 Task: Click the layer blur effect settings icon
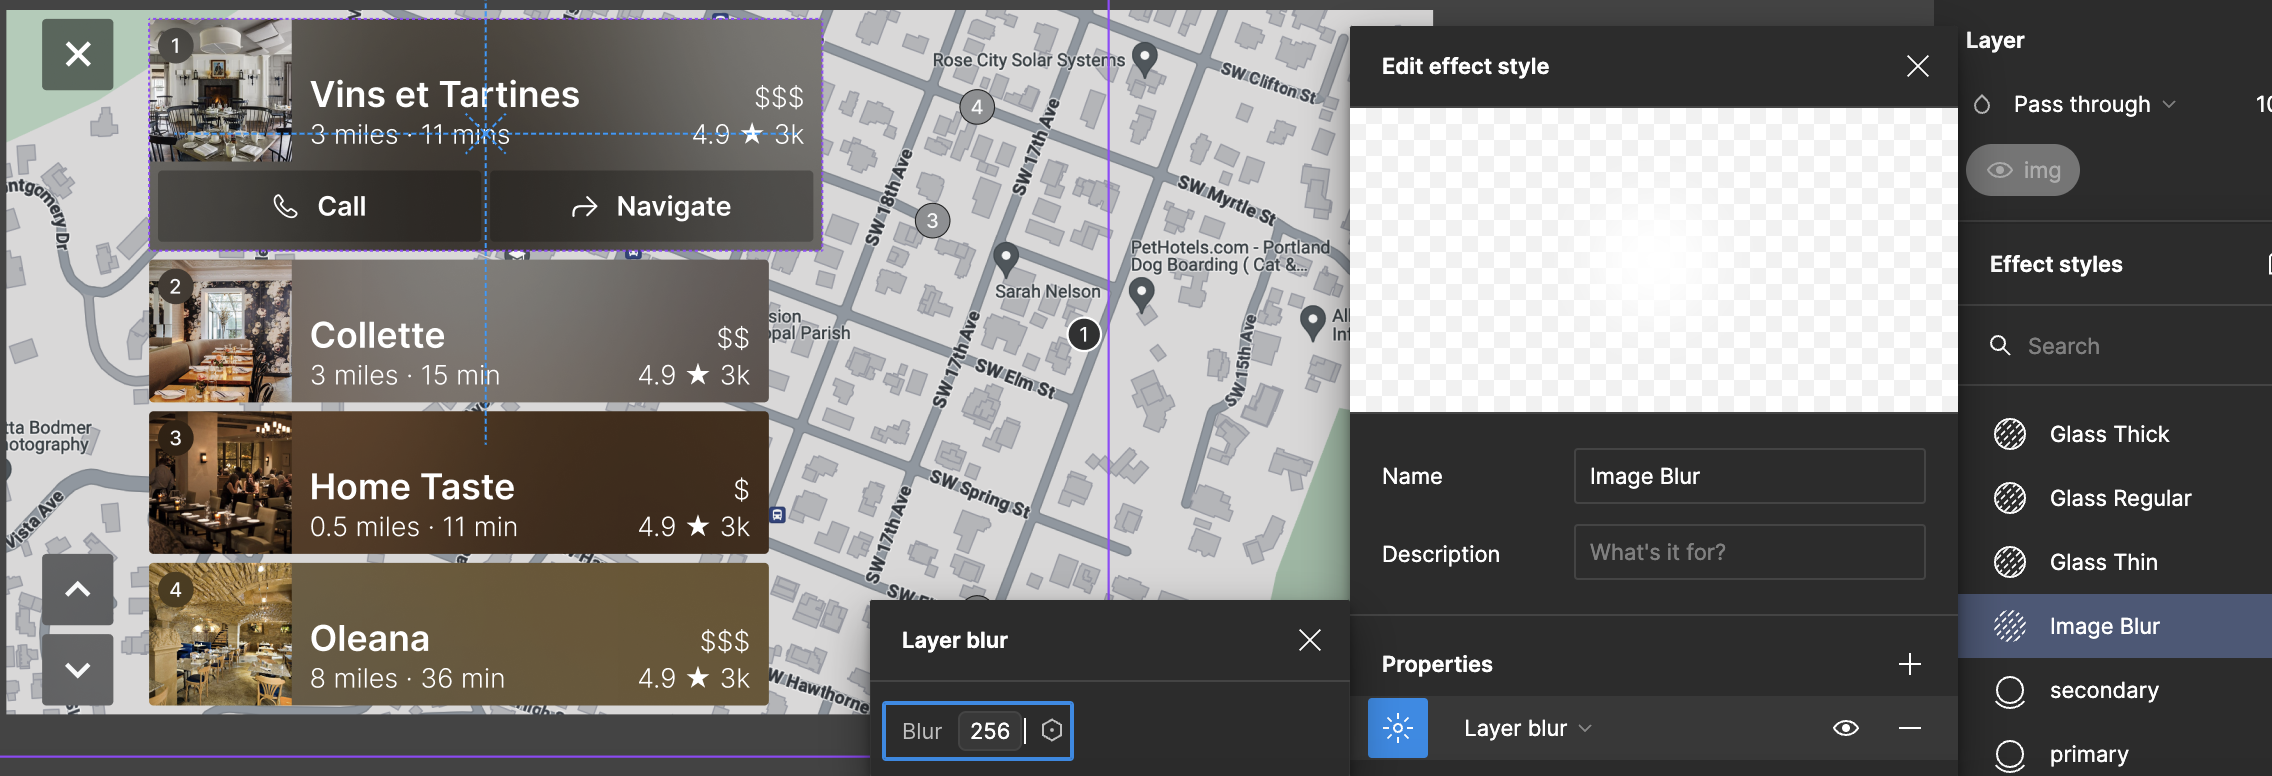1397,728
